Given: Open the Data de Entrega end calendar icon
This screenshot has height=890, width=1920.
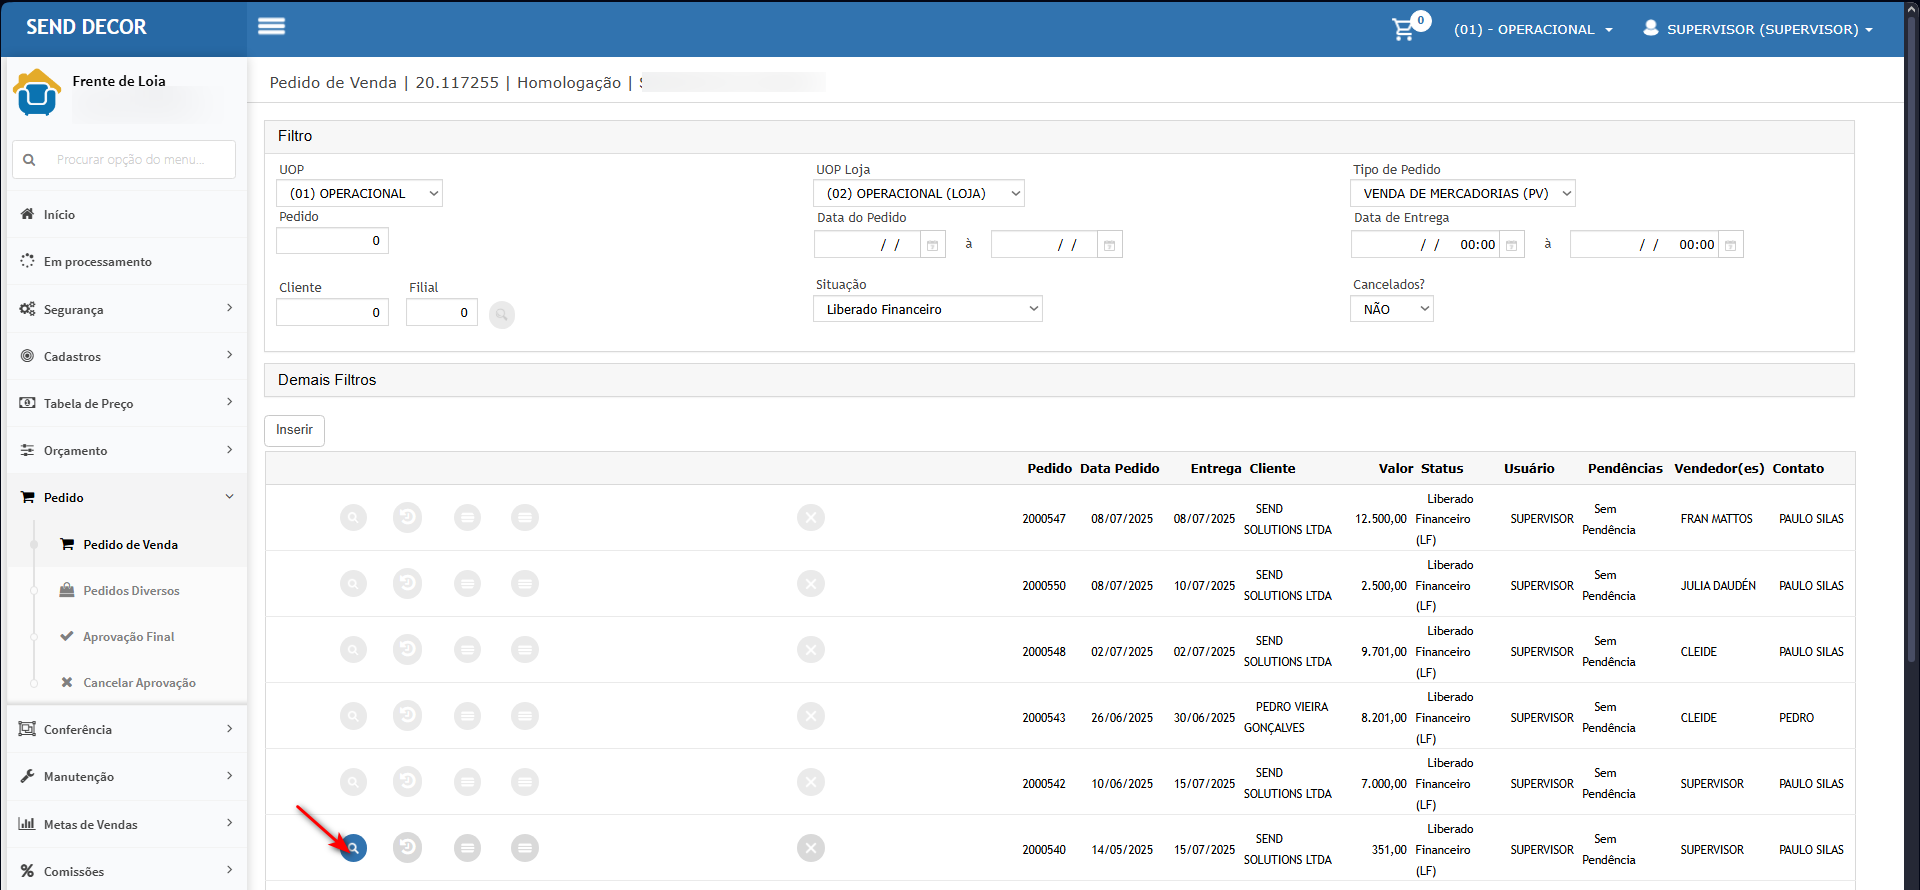Looking at the screenshot, I should tap(1731, 245).
